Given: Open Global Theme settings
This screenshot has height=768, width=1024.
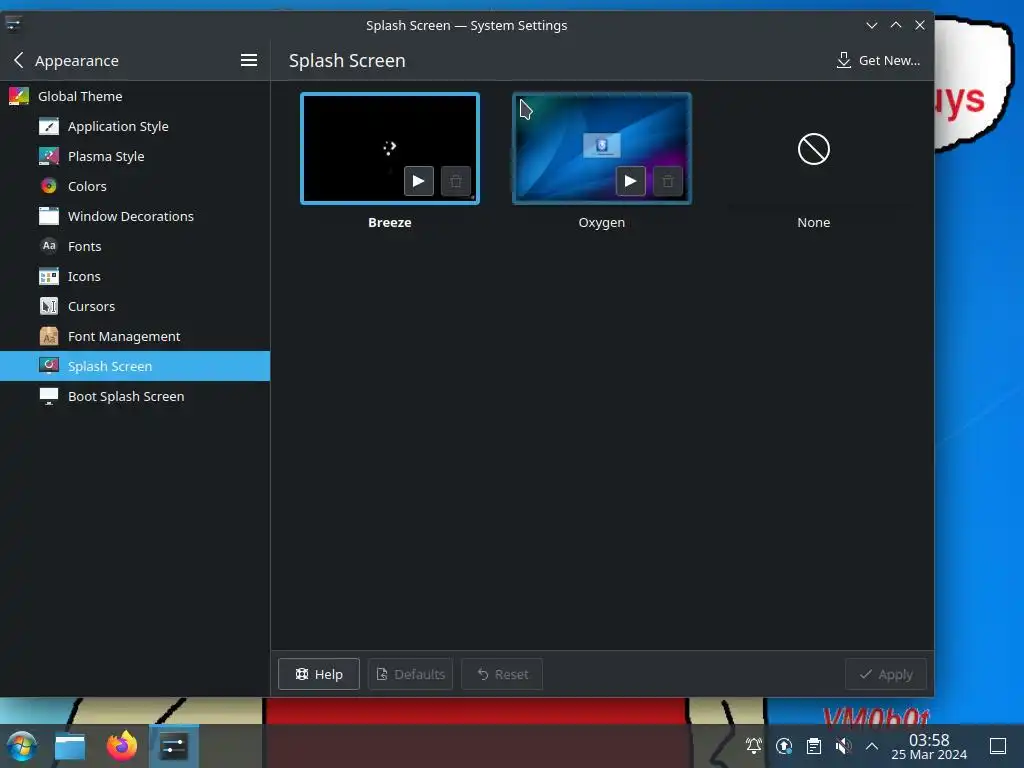Looking at the screenshot, I should [135, 96].
